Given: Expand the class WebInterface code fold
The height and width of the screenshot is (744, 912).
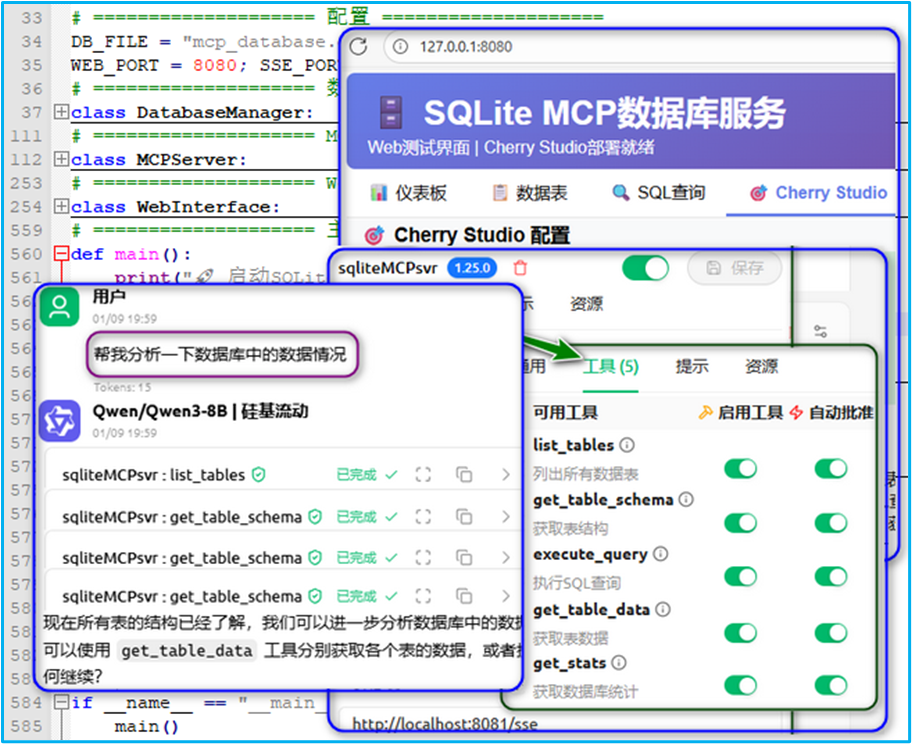Looking at the screenshot, I should tap(61, 206).
